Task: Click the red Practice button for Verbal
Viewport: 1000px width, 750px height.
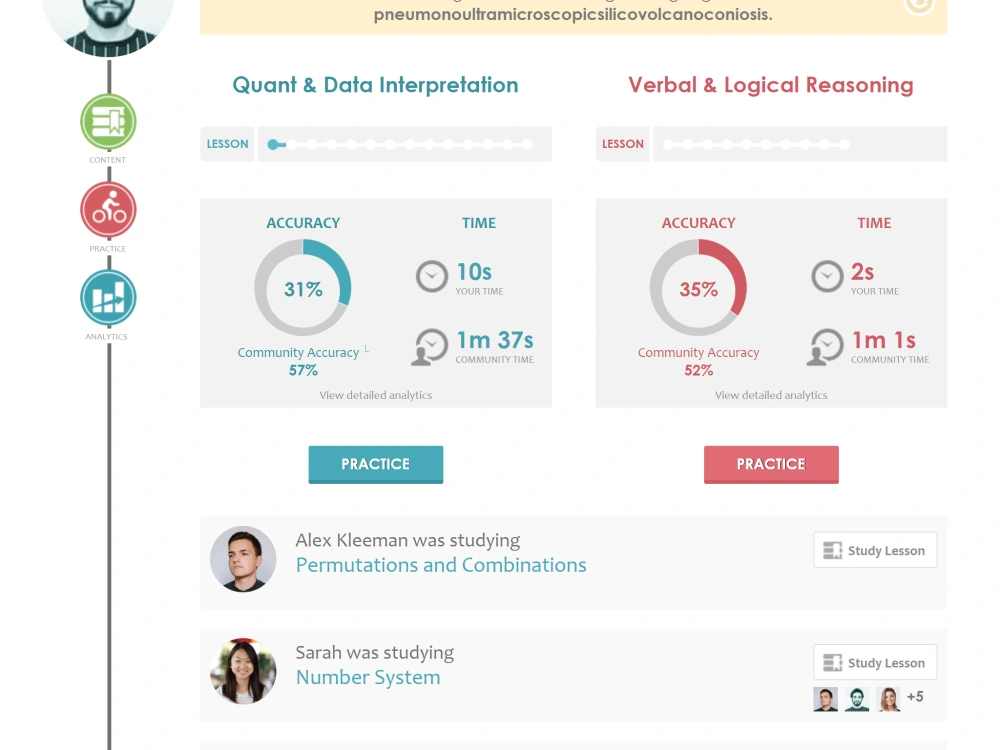Action: pos(771,464)
